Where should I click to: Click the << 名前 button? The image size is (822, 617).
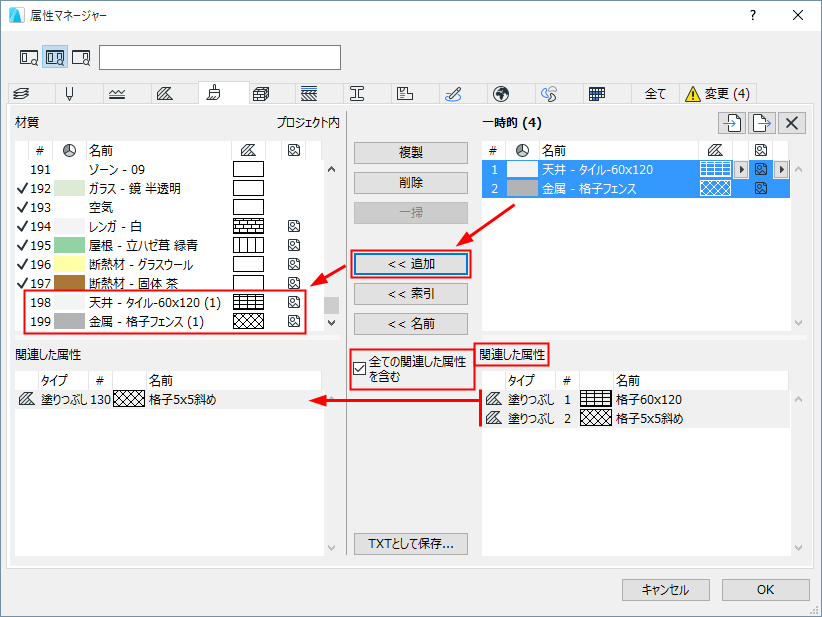(x=411, y=324)
